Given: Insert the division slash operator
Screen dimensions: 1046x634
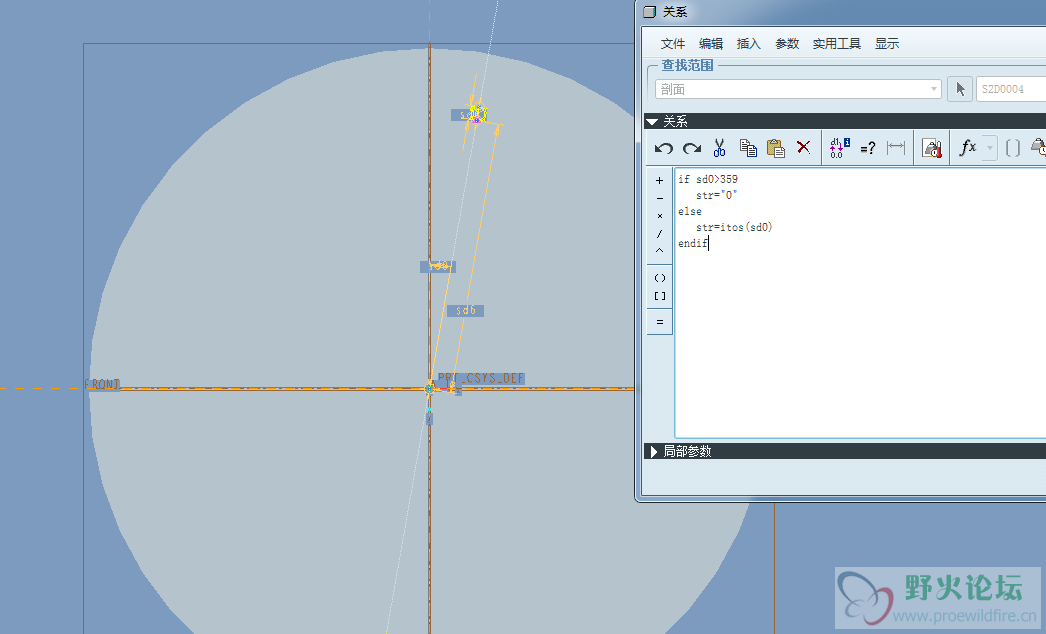Looking at the screenshot, I should pyautogui.click(x=660, y=234).
